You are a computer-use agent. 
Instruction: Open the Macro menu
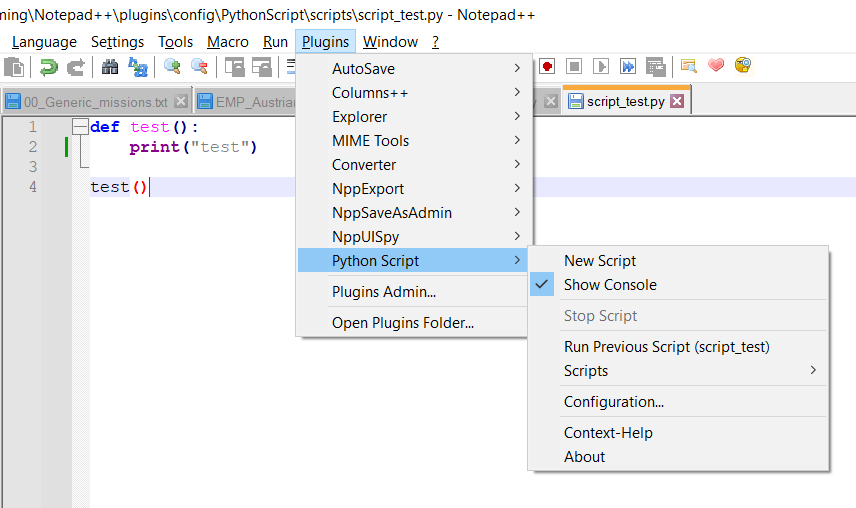point(228,42)
